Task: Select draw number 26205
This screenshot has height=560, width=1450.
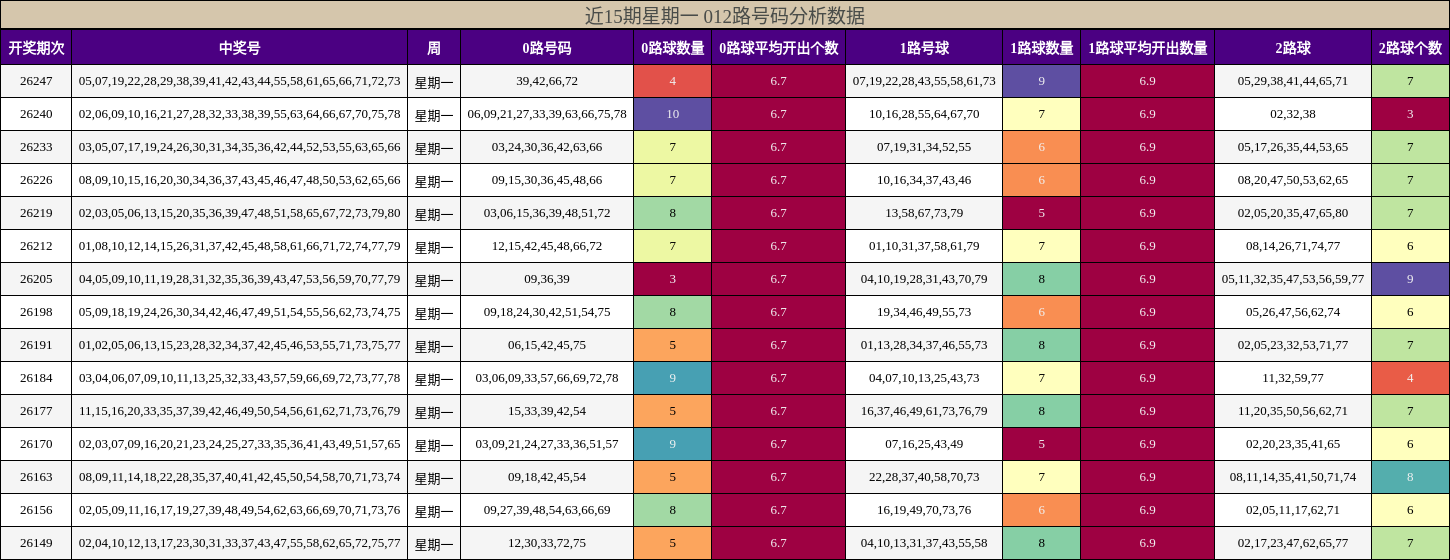Action: click(36, 279)
